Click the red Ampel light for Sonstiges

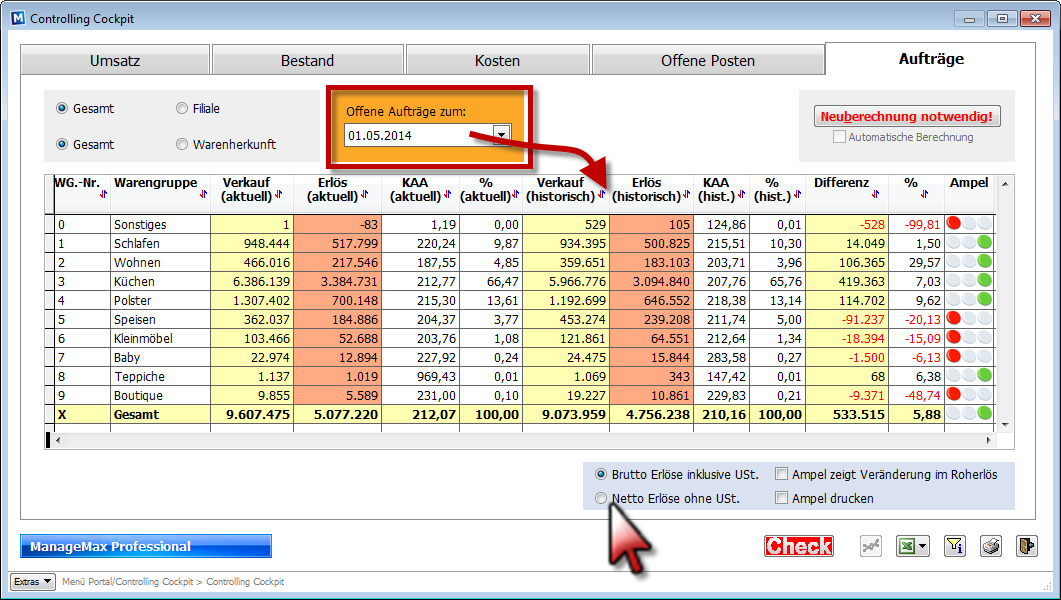[954, 223]
